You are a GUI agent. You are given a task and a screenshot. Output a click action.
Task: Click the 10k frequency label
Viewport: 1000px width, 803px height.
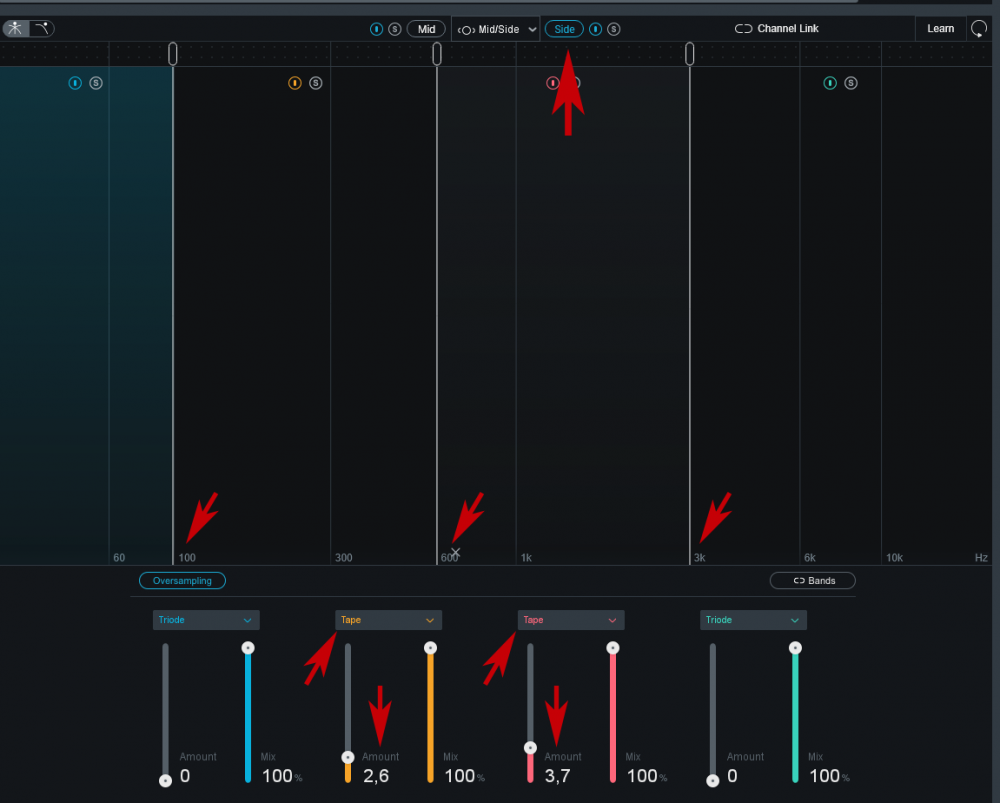[894, 557]
